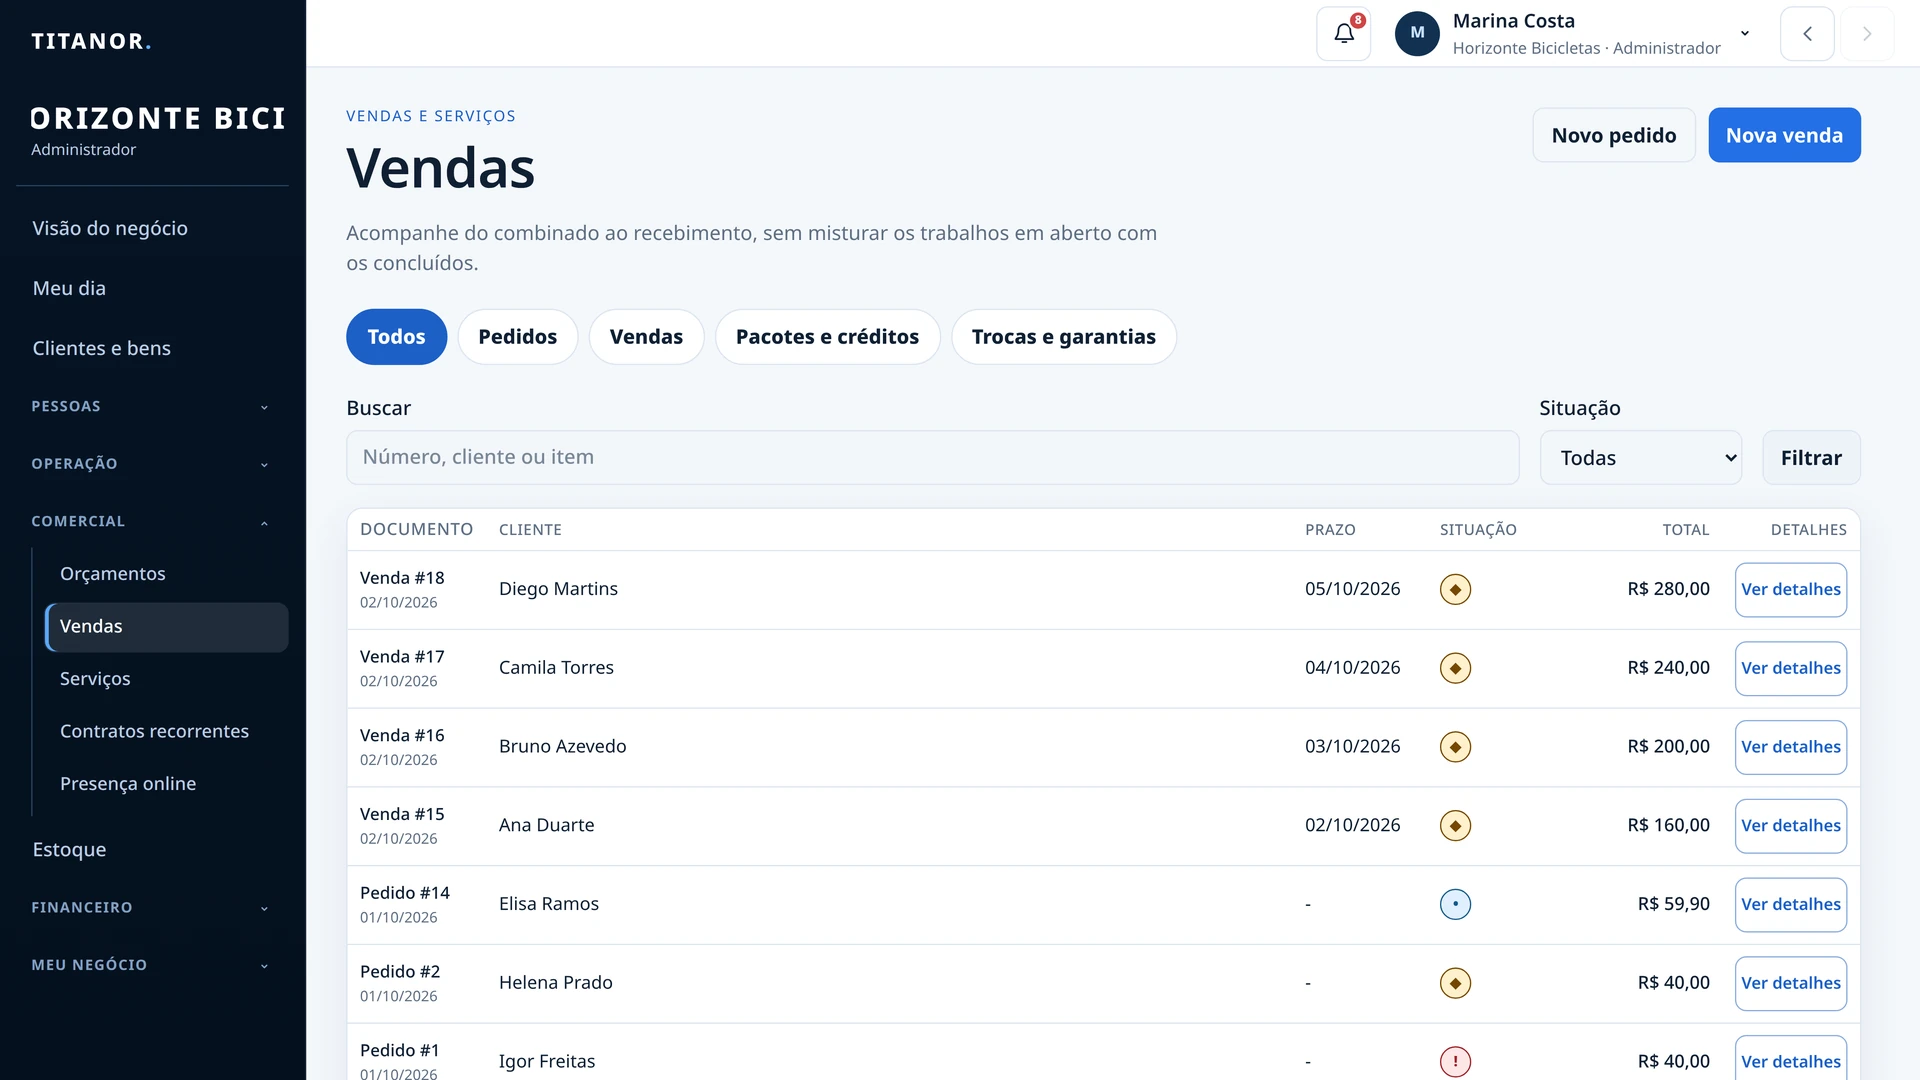Click the Situação column header
1920x1080 pixels.
[1478, 530]
